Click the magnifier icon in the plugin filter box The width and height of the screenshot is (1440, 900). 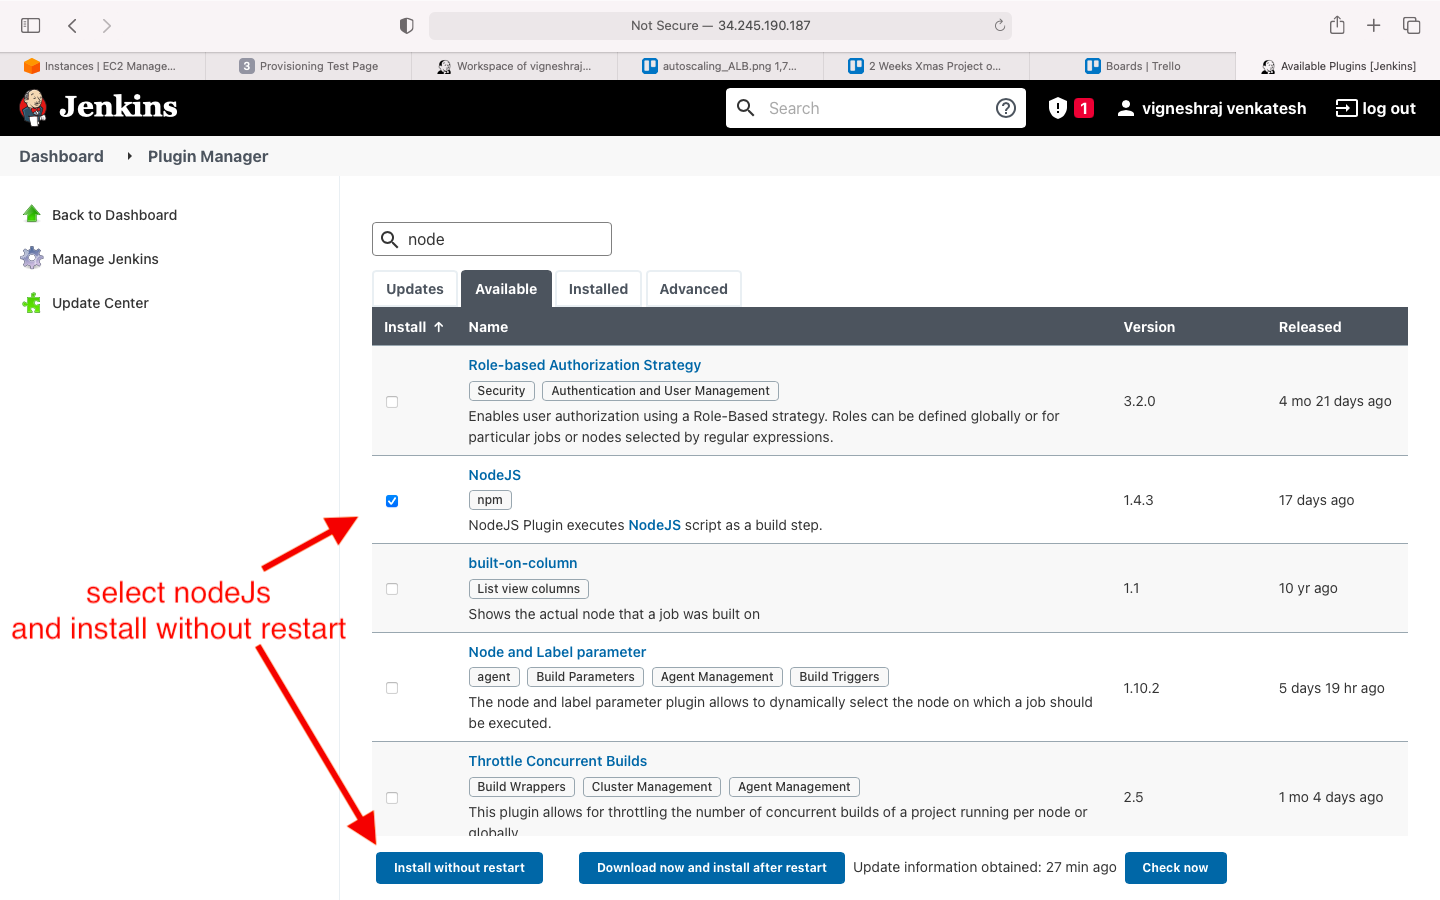click(x=390, y=239)
